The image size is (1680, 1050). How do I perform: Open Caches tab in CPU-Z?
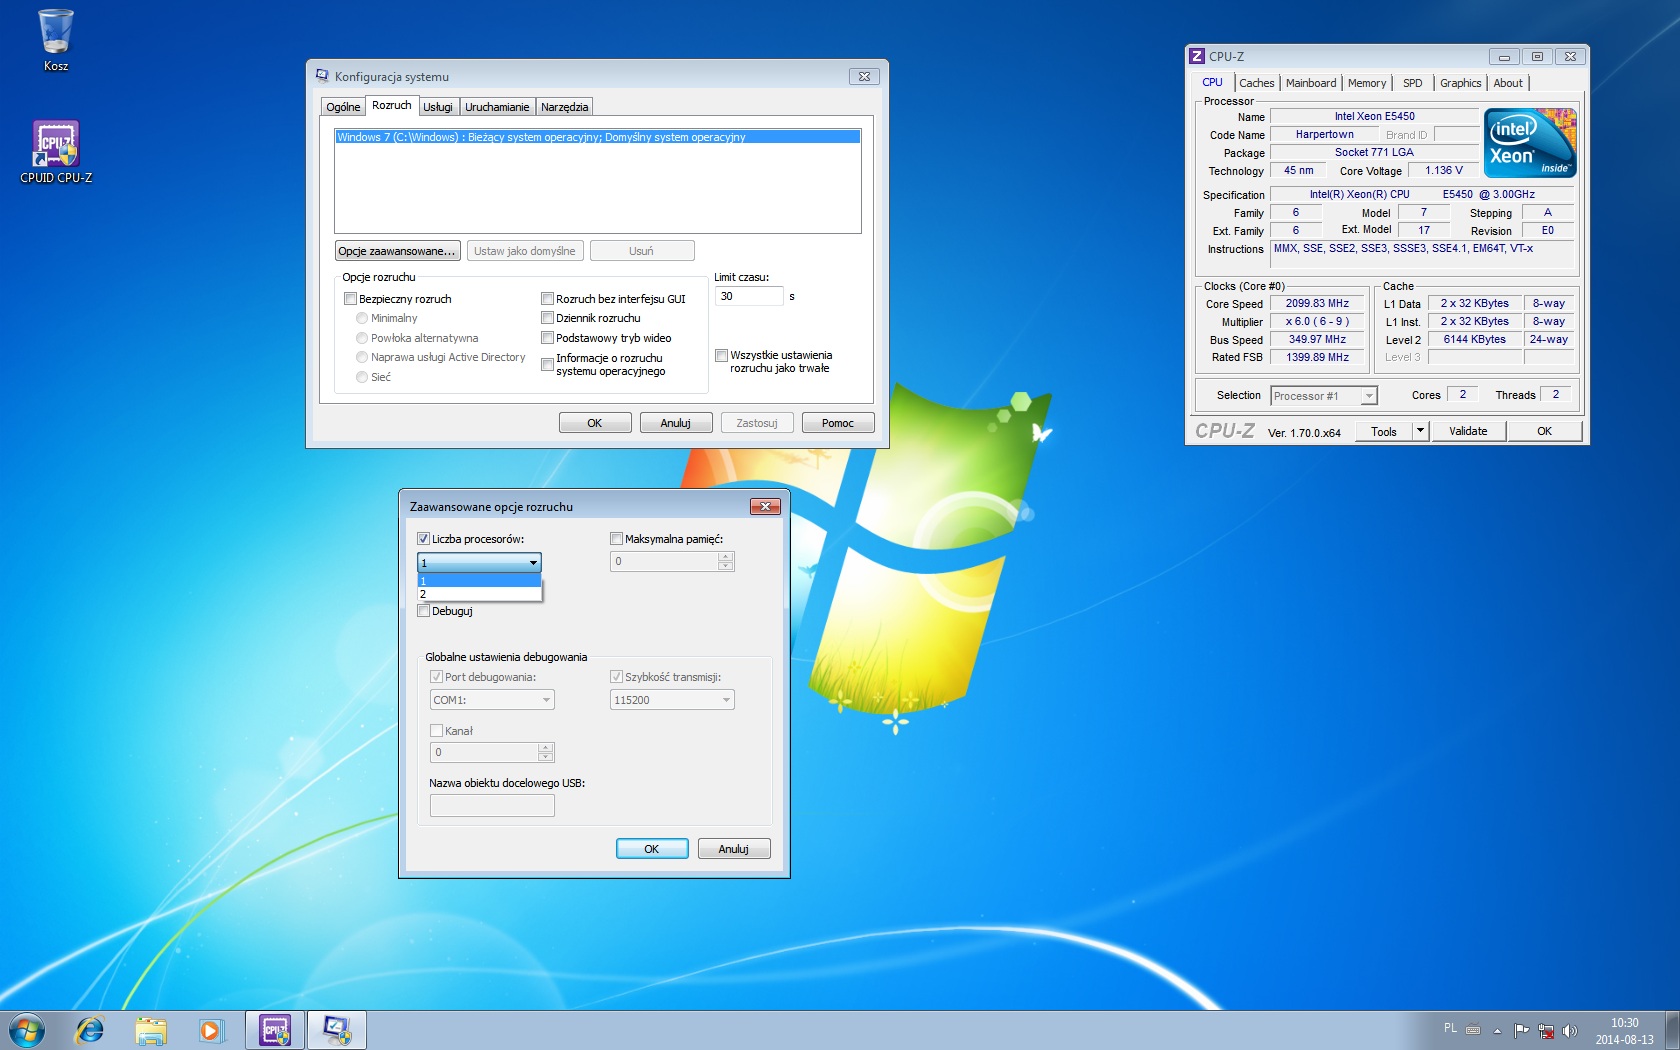[x=1257, y=83]
